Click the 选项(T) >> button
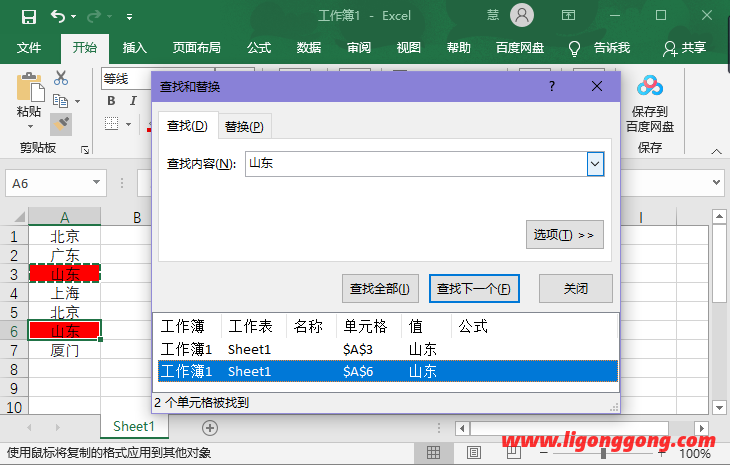 coord(565,235)
